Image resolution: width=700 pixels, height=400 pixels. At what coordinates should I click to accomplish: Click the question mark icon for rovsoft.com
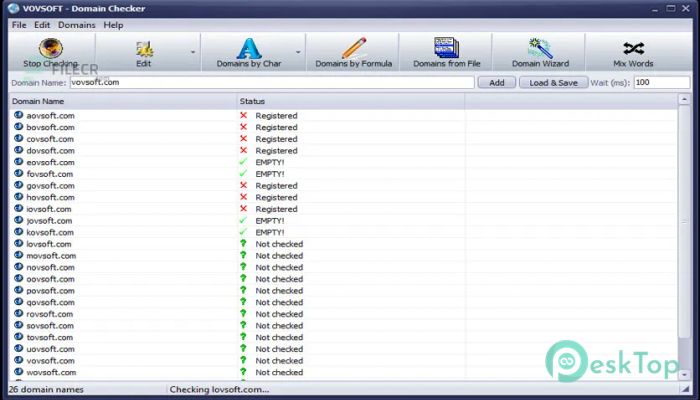pos(243,313)
